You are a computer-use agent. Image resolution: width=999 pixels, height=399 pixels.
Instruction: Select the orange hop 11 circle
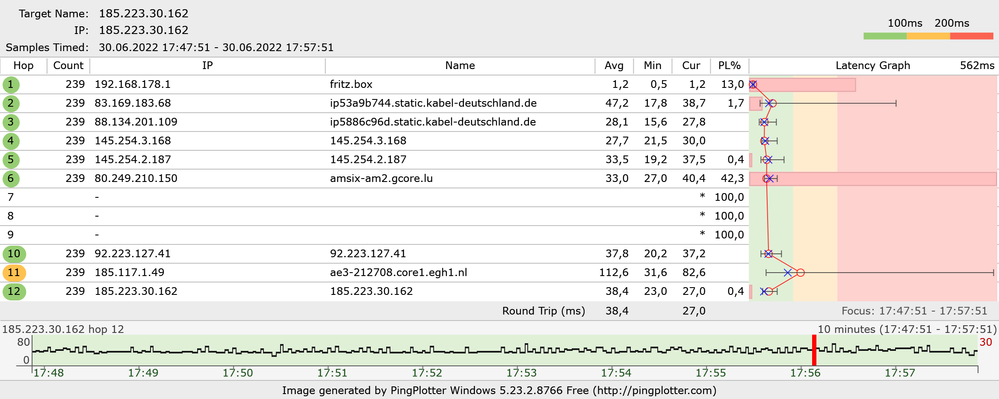pos(14,273)
